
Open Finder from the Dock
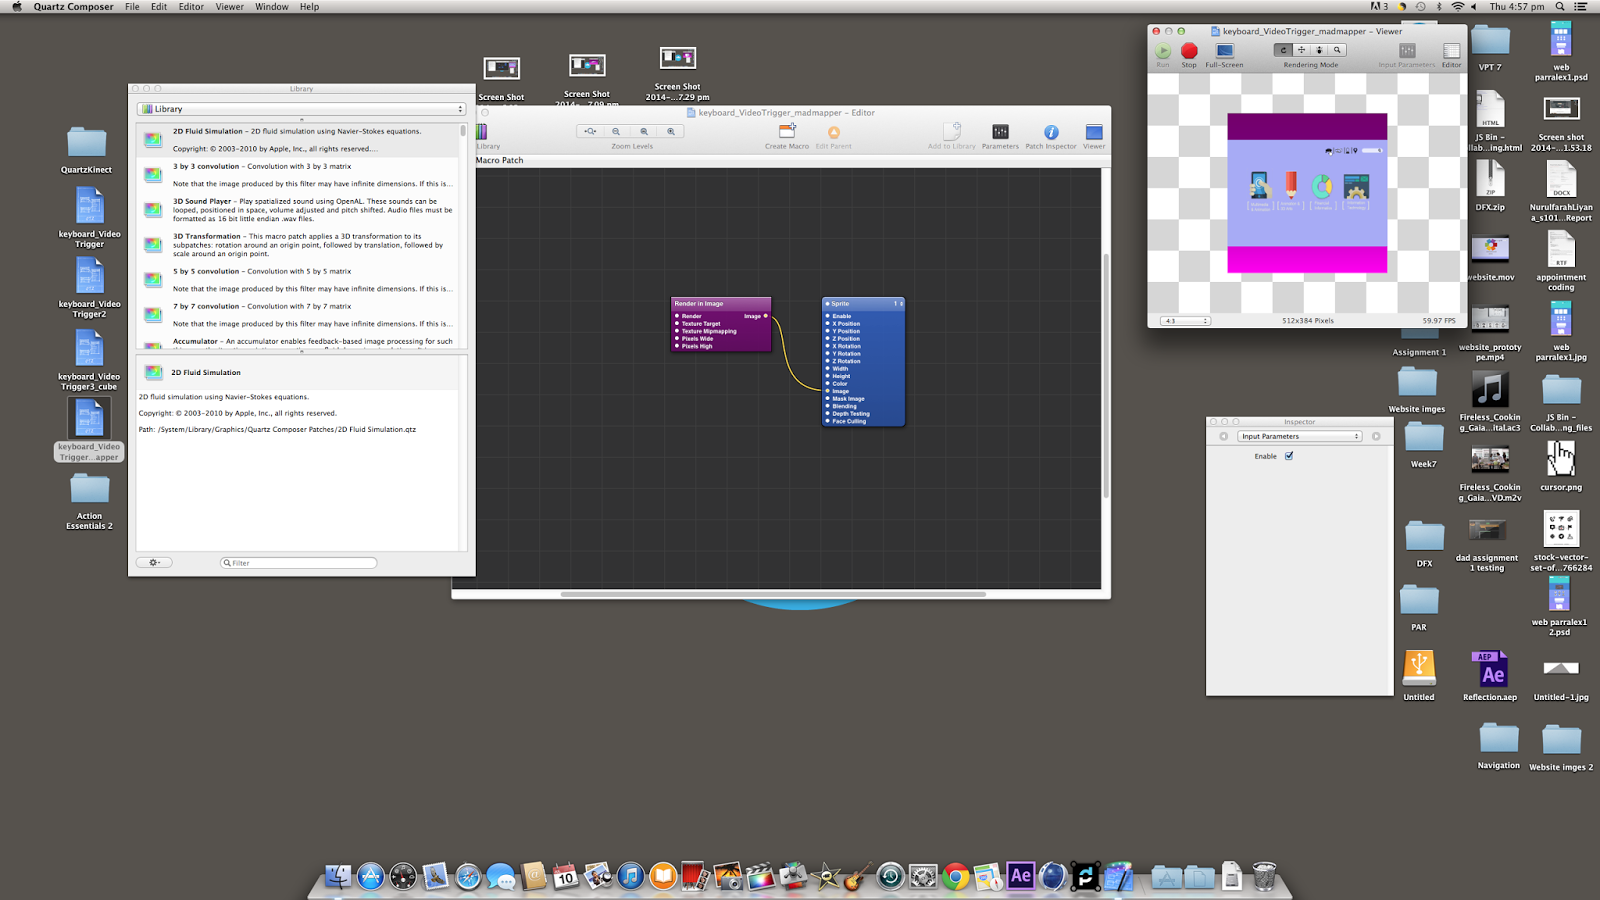click(338, 877)
